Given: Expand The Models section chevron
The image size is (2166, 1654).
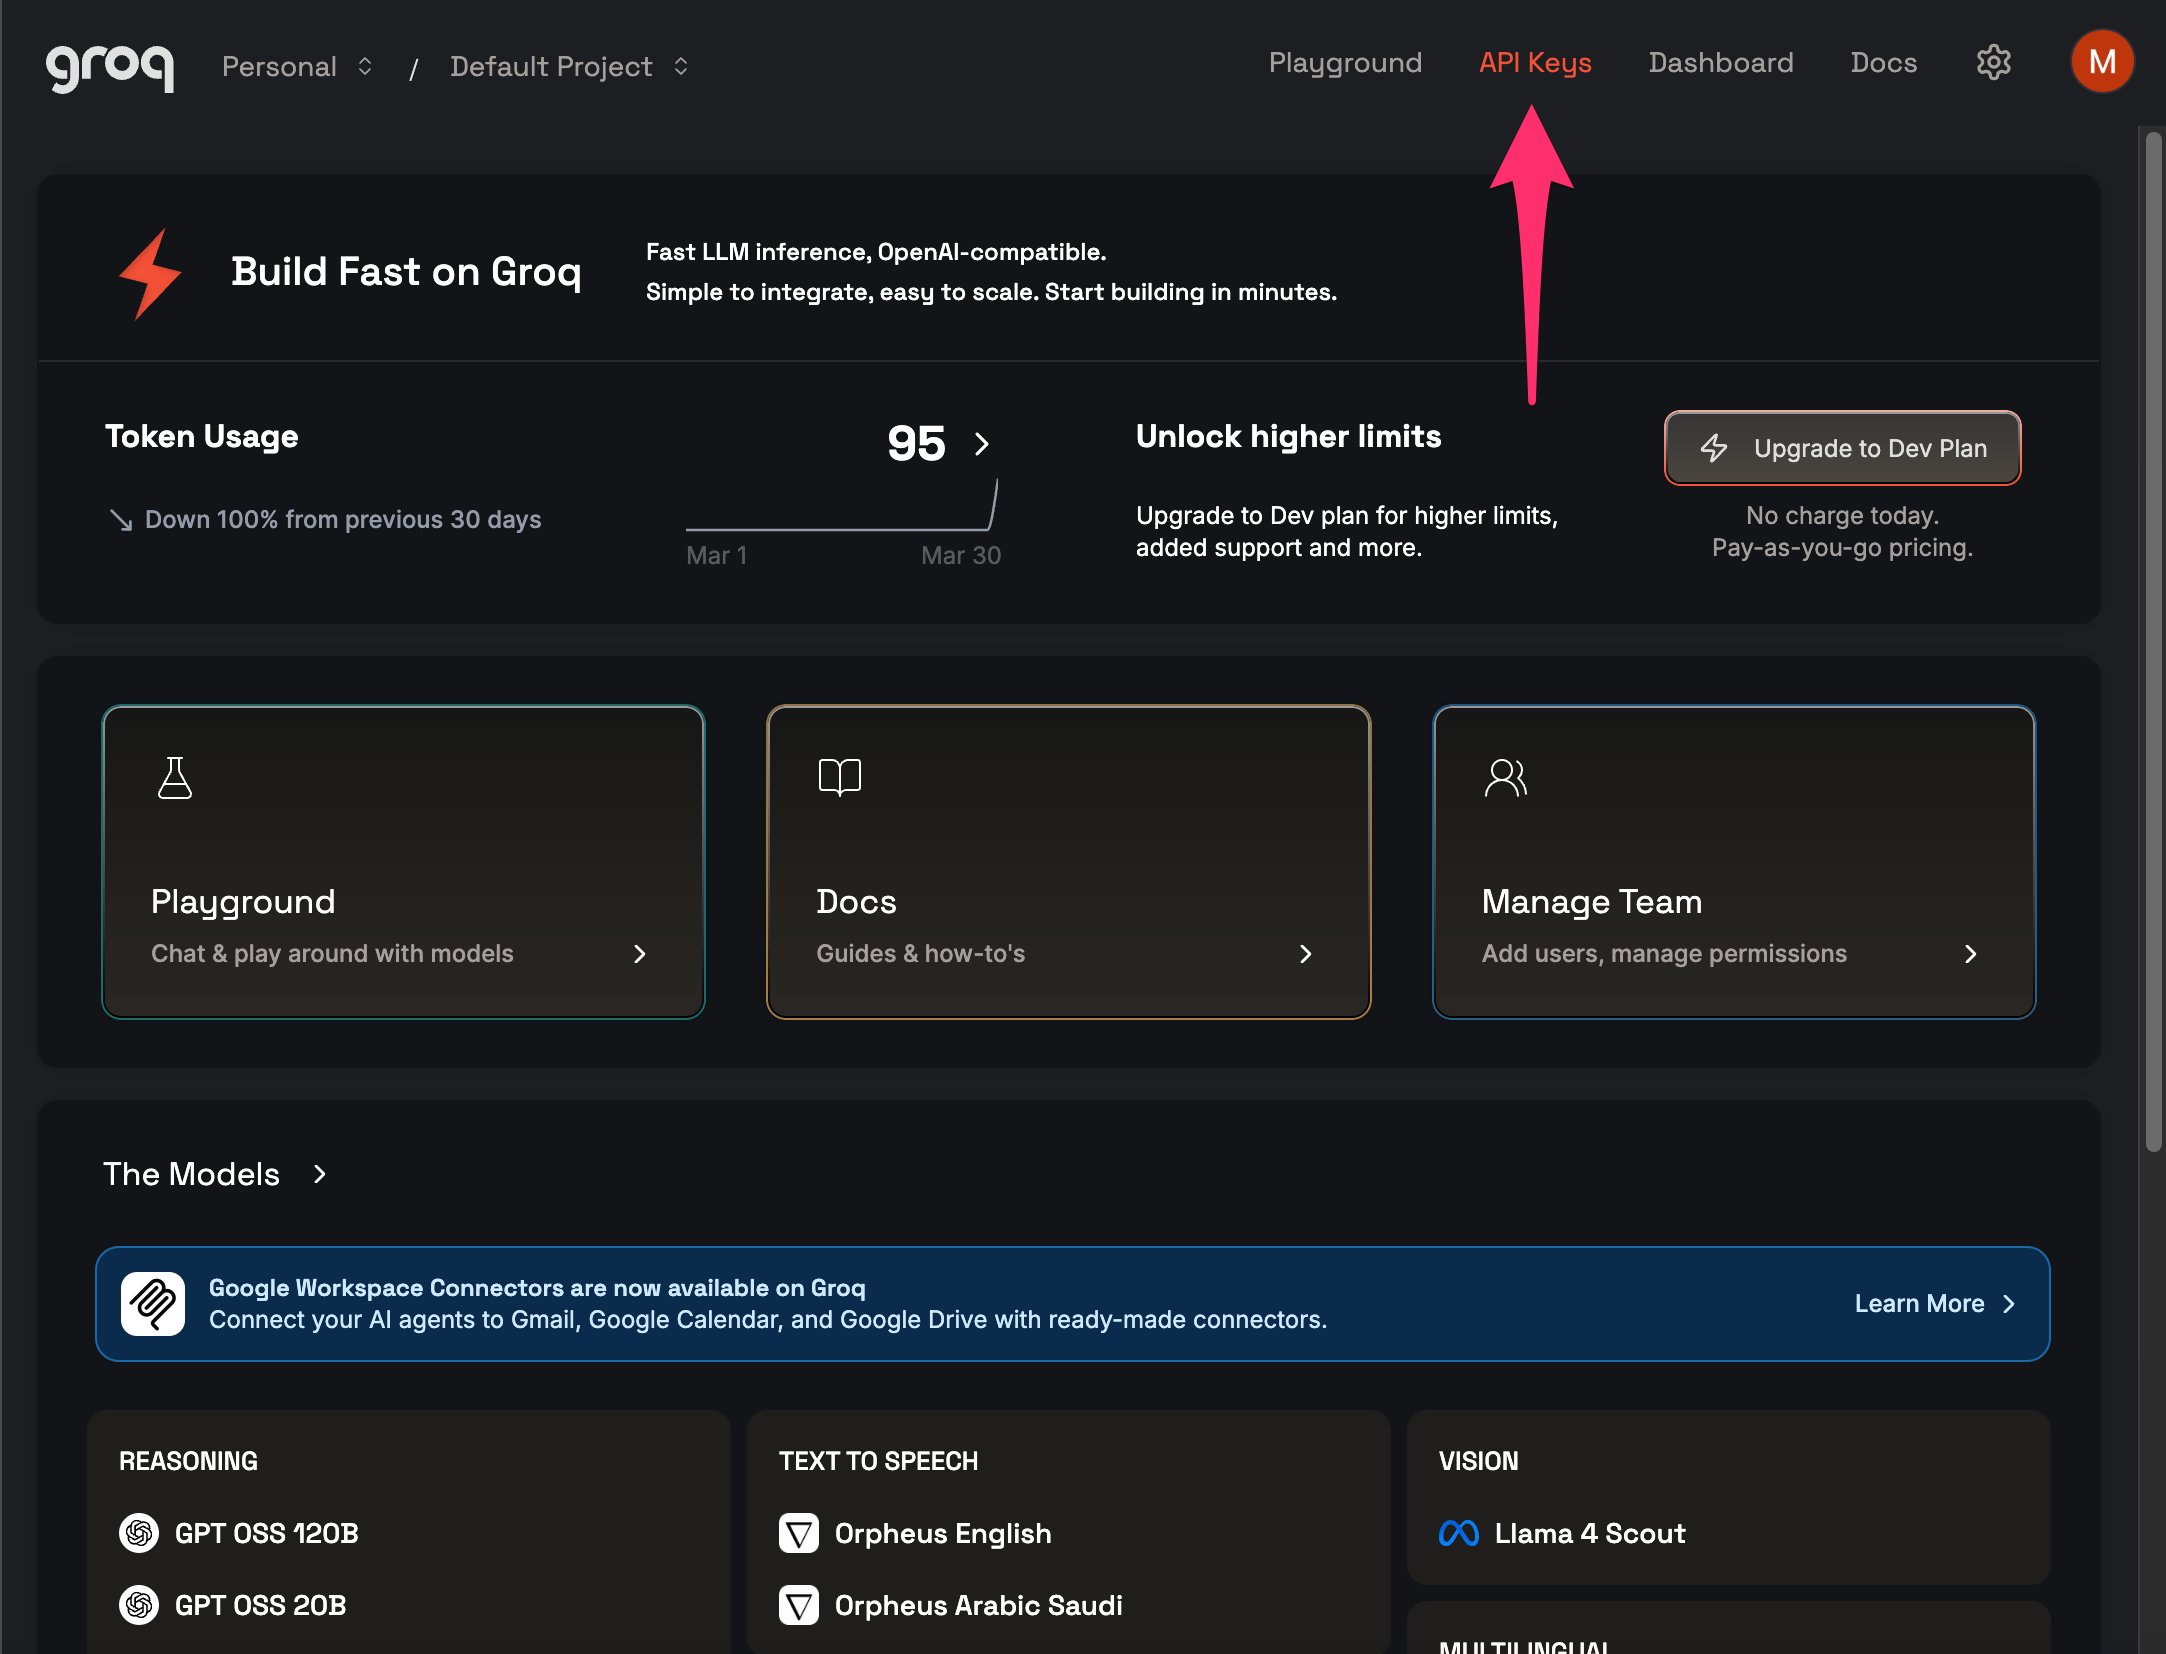Looking at the screenshot, I should pyautogui.click(x=321, y=1174).
